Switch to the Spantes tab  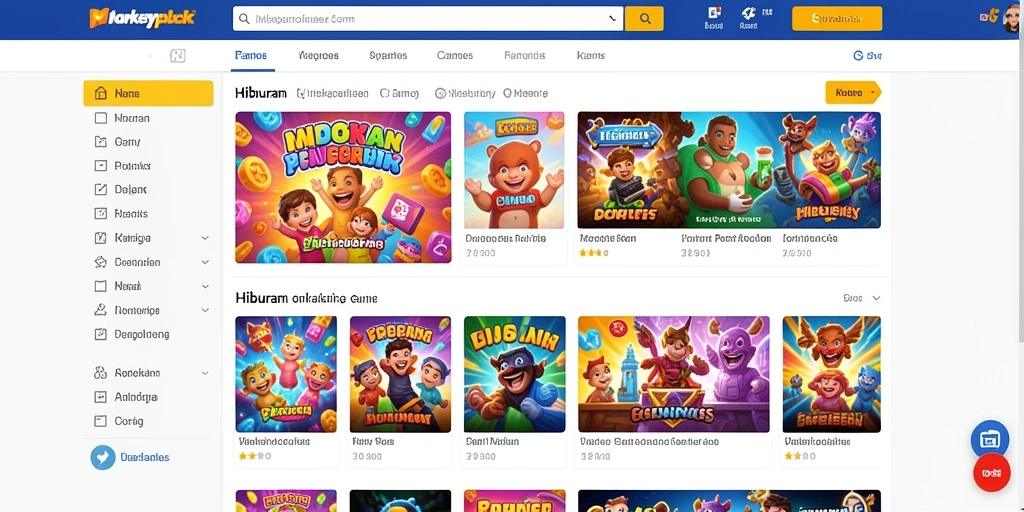pos(388,56)
